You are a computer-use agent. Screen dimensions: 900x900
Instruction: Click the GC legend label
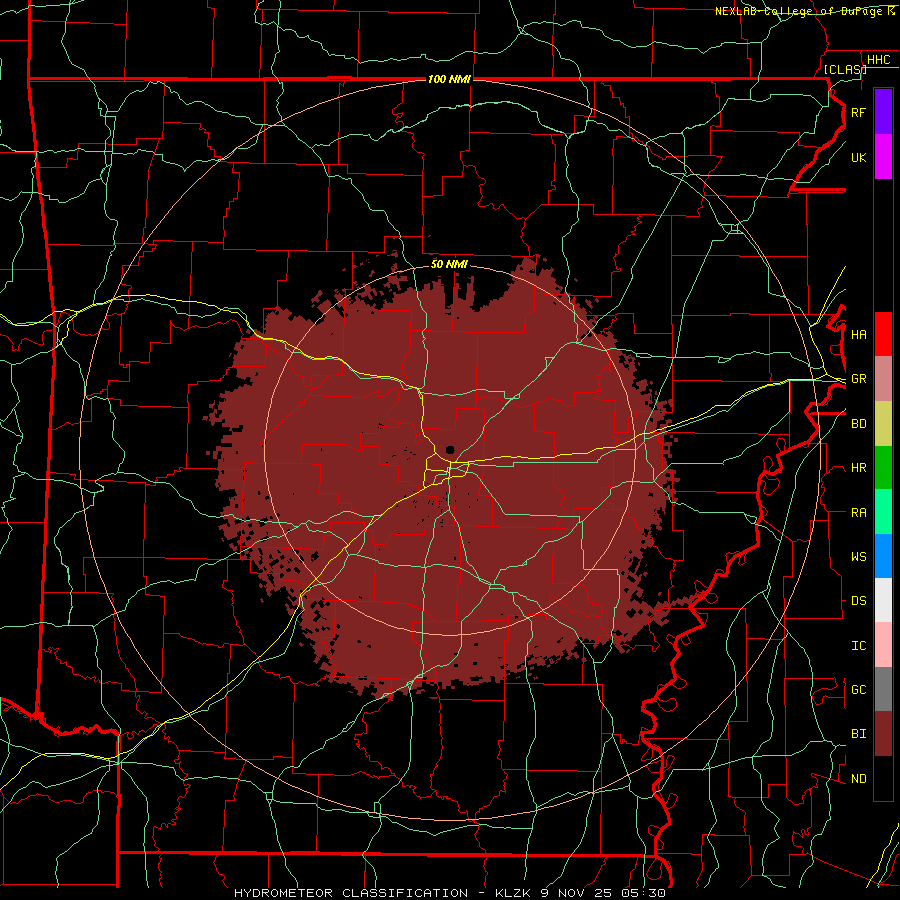tap(858, 690)
